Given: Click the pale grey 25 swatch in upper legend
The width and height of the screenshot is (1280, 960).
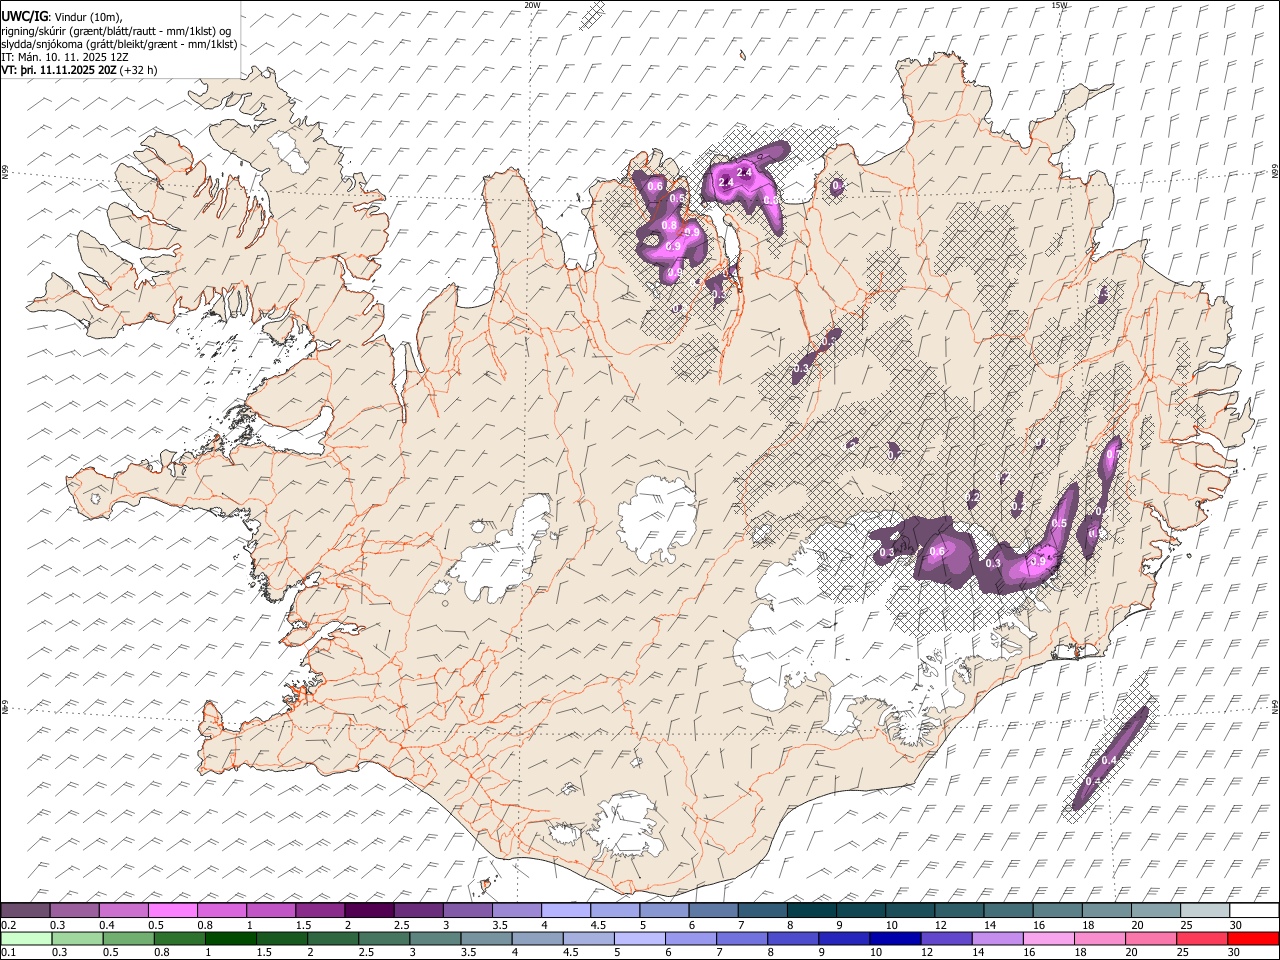Looking at the screenshot, I should coord(1204,911).
